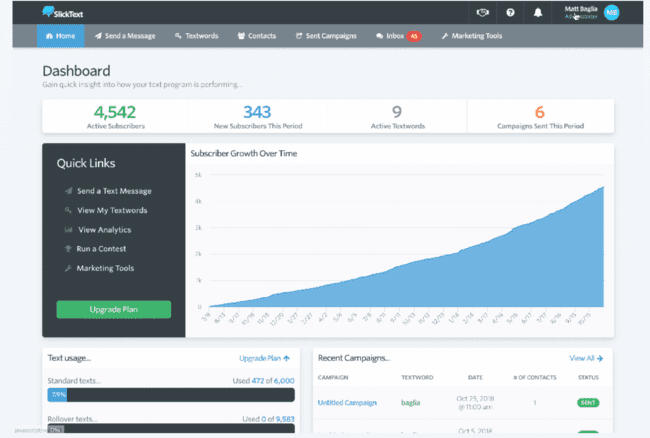Click the green Upgrade Plan button
The image size is (650, 438).
(114, 310)
